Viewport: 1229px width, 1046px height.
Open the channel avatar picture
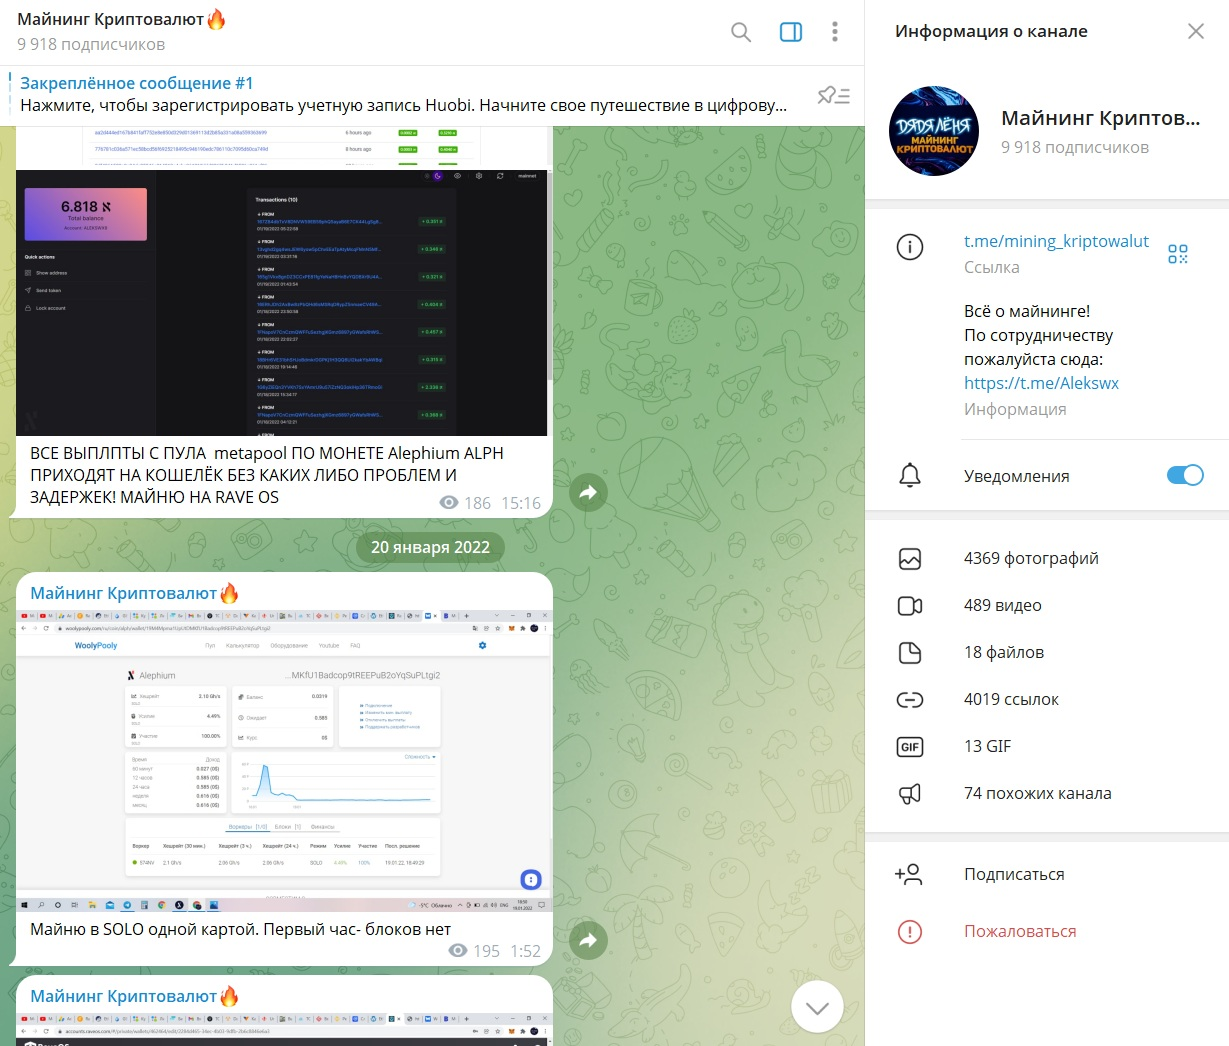point(933,131)
